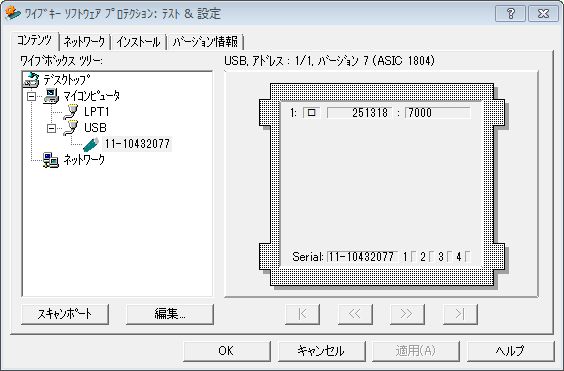Open the インストール tab
Image resolution: width=564 pixels, height=371 pixels.
(x=138, y=42)
